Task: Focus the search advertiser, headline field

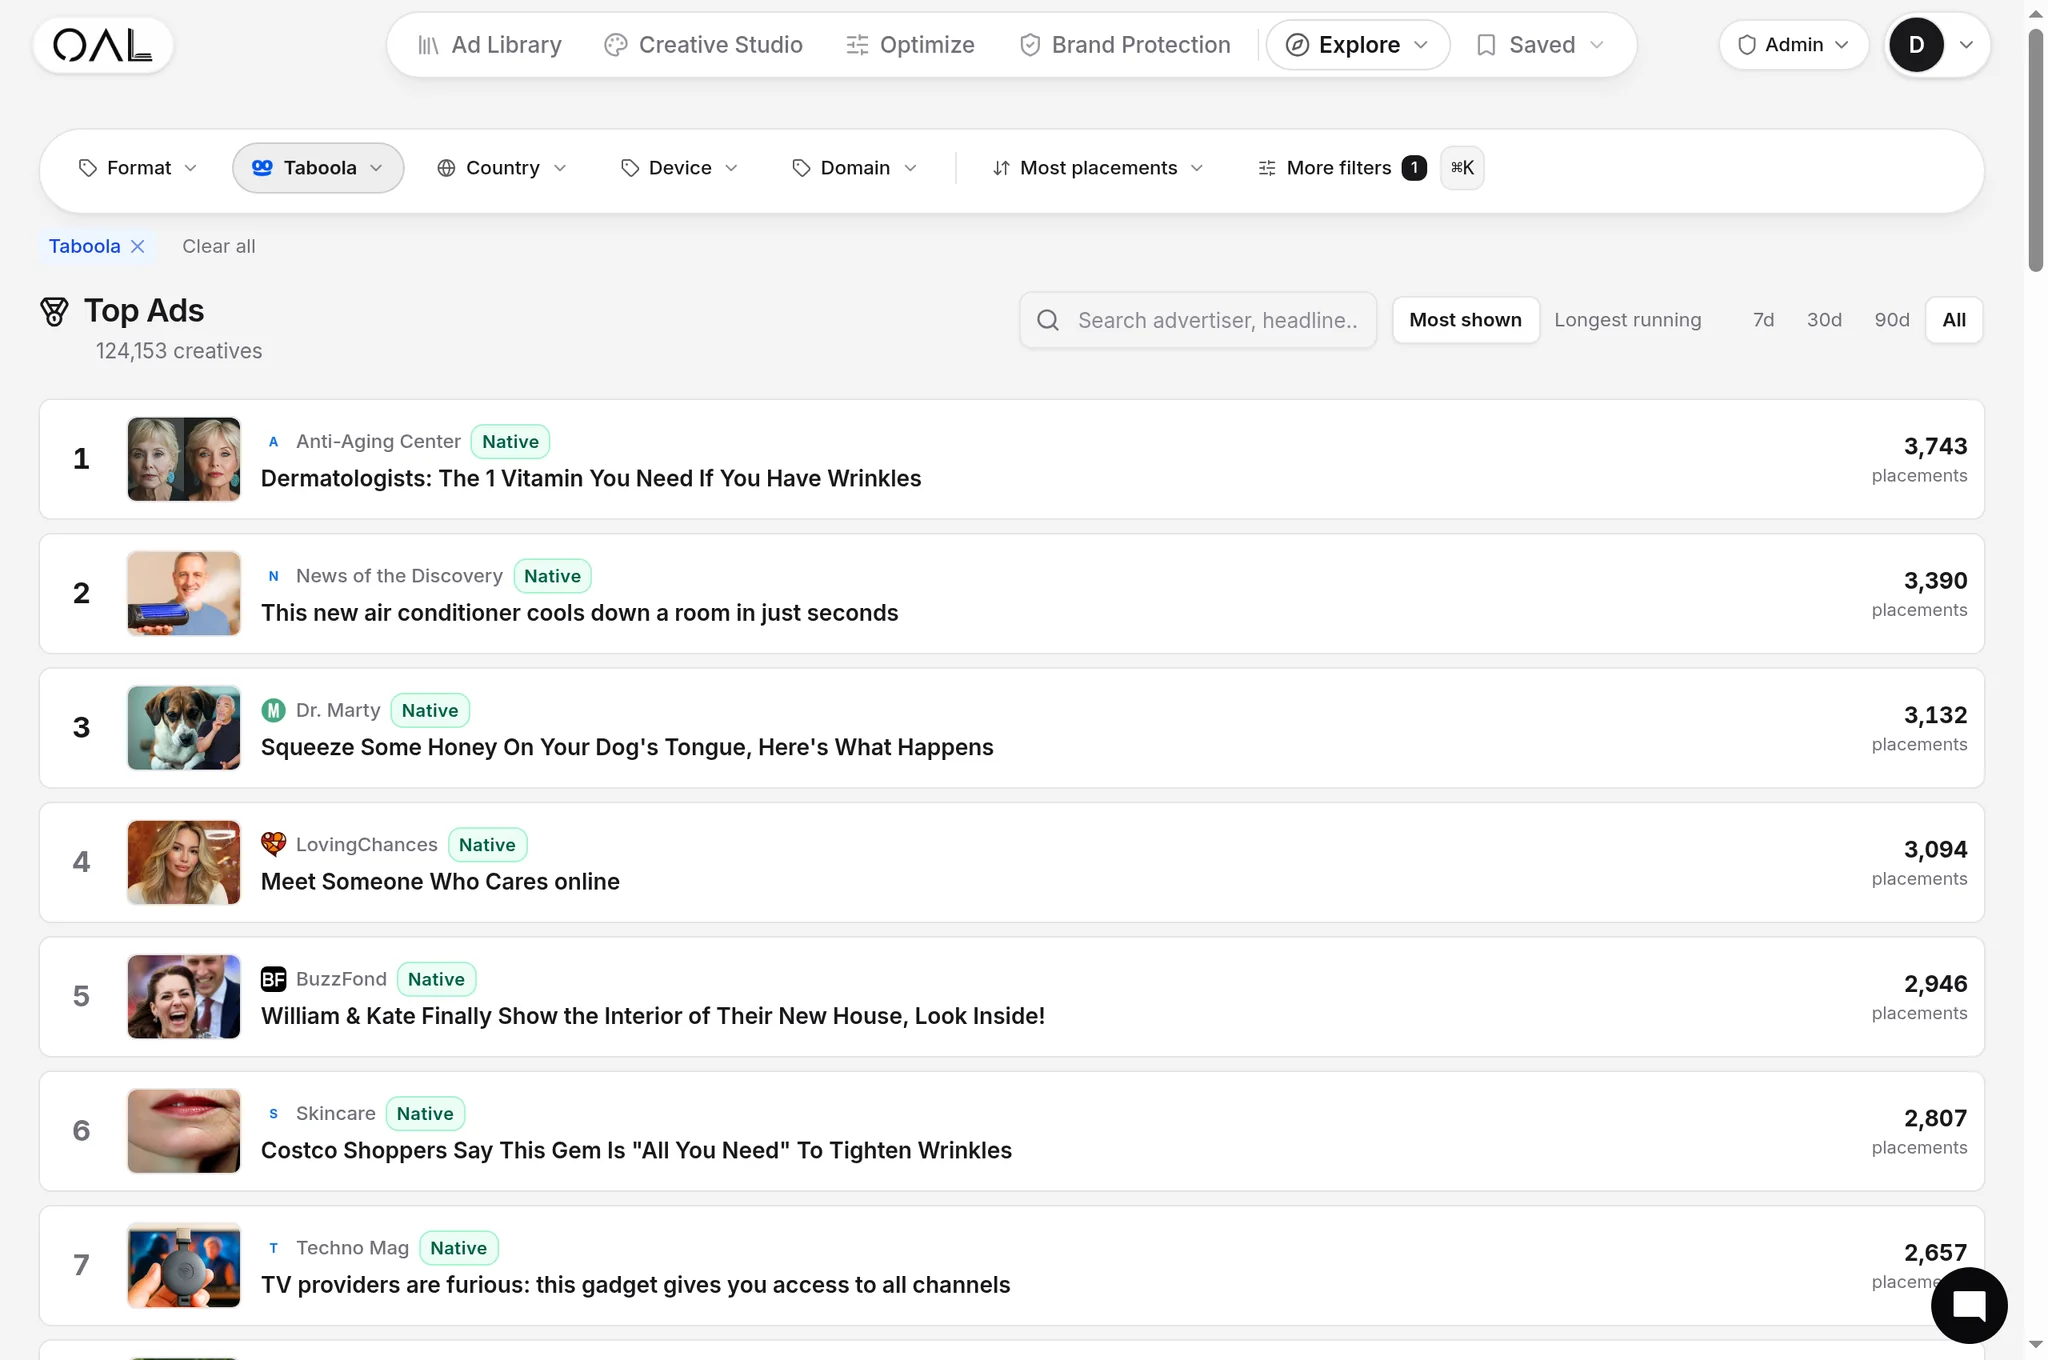Action: tap(1198, 320)
